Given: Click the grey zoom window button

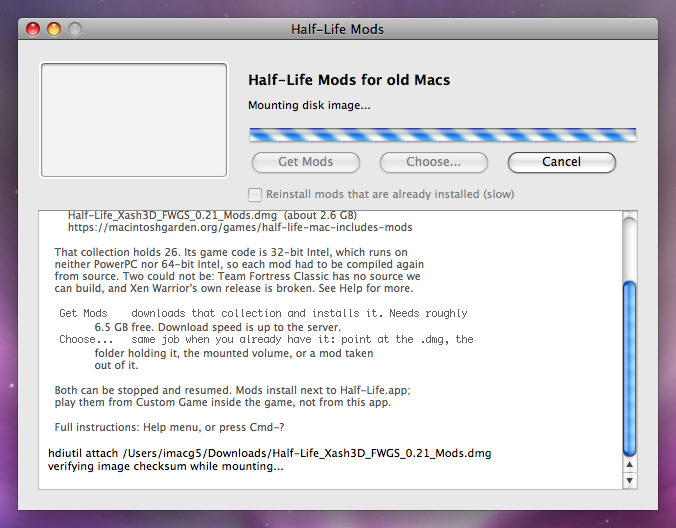Looking at the screenshot, I should click(x=75, y=29).
